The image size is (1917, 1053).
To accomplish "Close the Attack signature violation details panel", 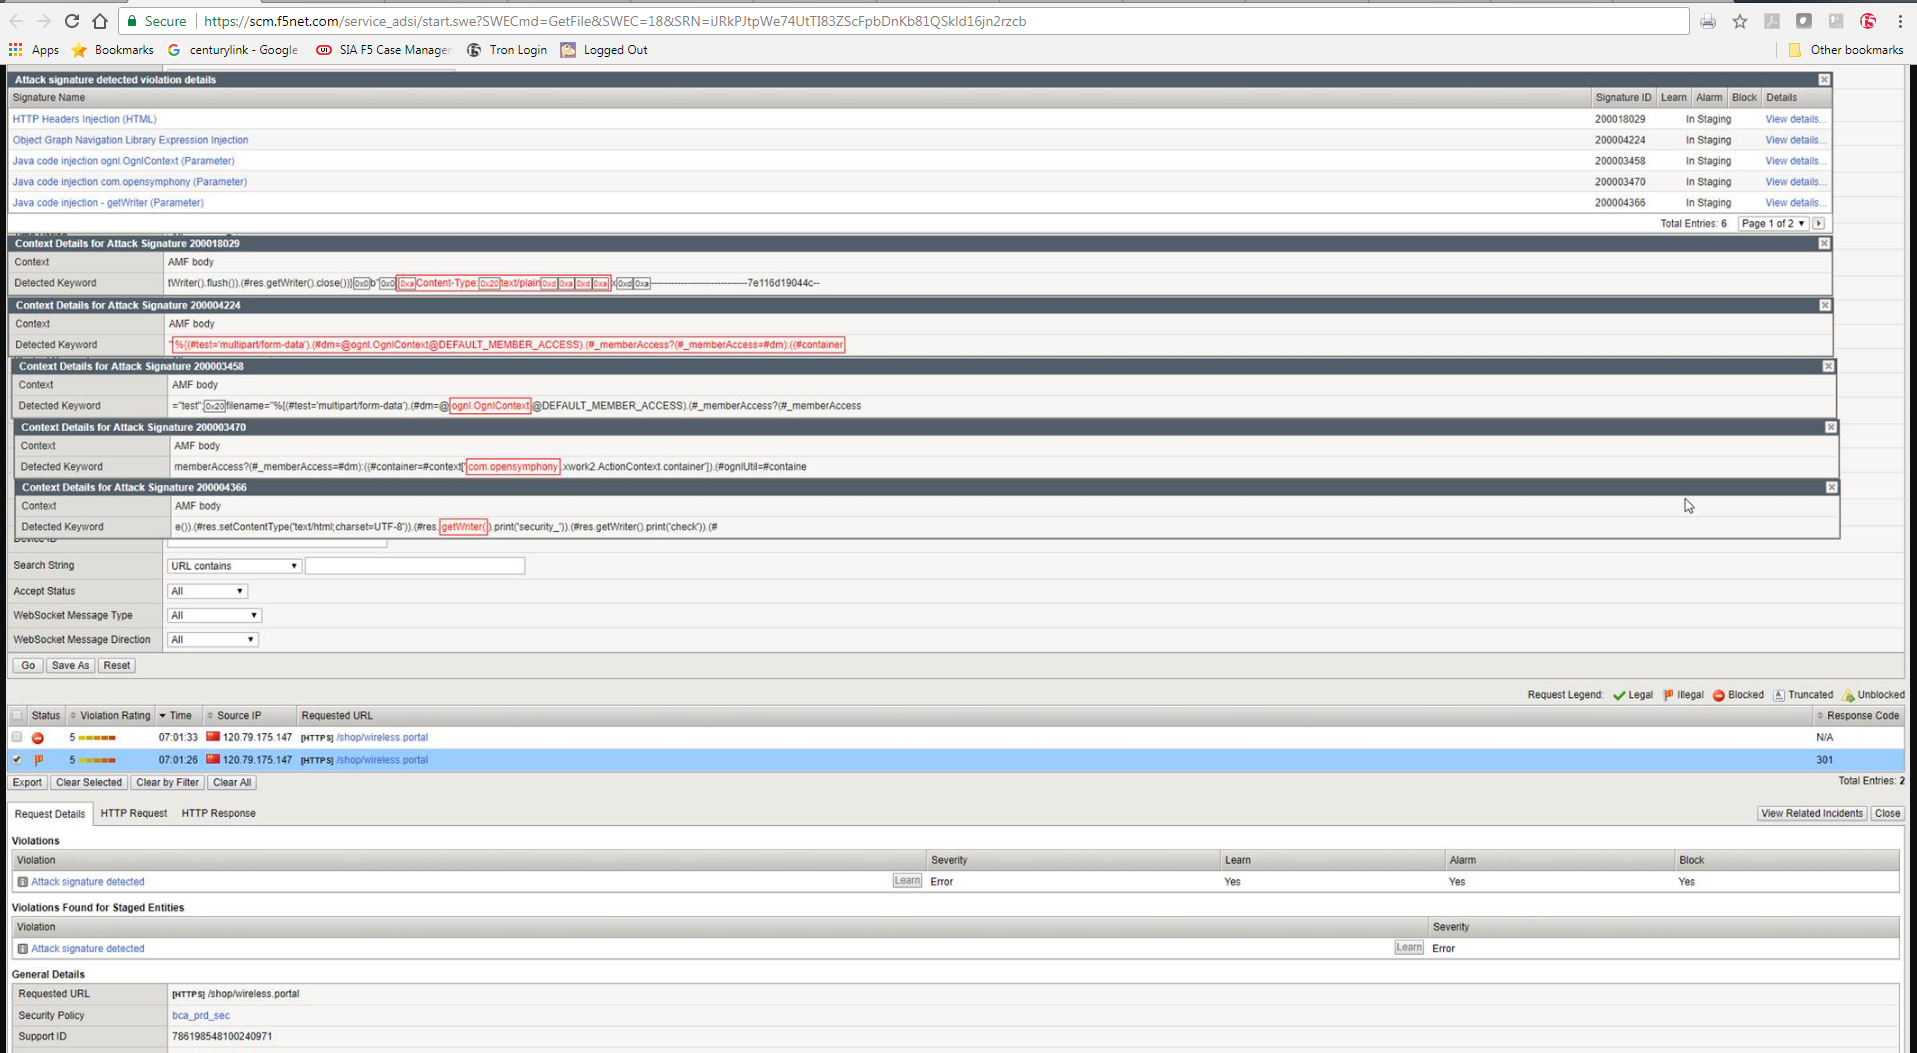I will click(1824, 79).
